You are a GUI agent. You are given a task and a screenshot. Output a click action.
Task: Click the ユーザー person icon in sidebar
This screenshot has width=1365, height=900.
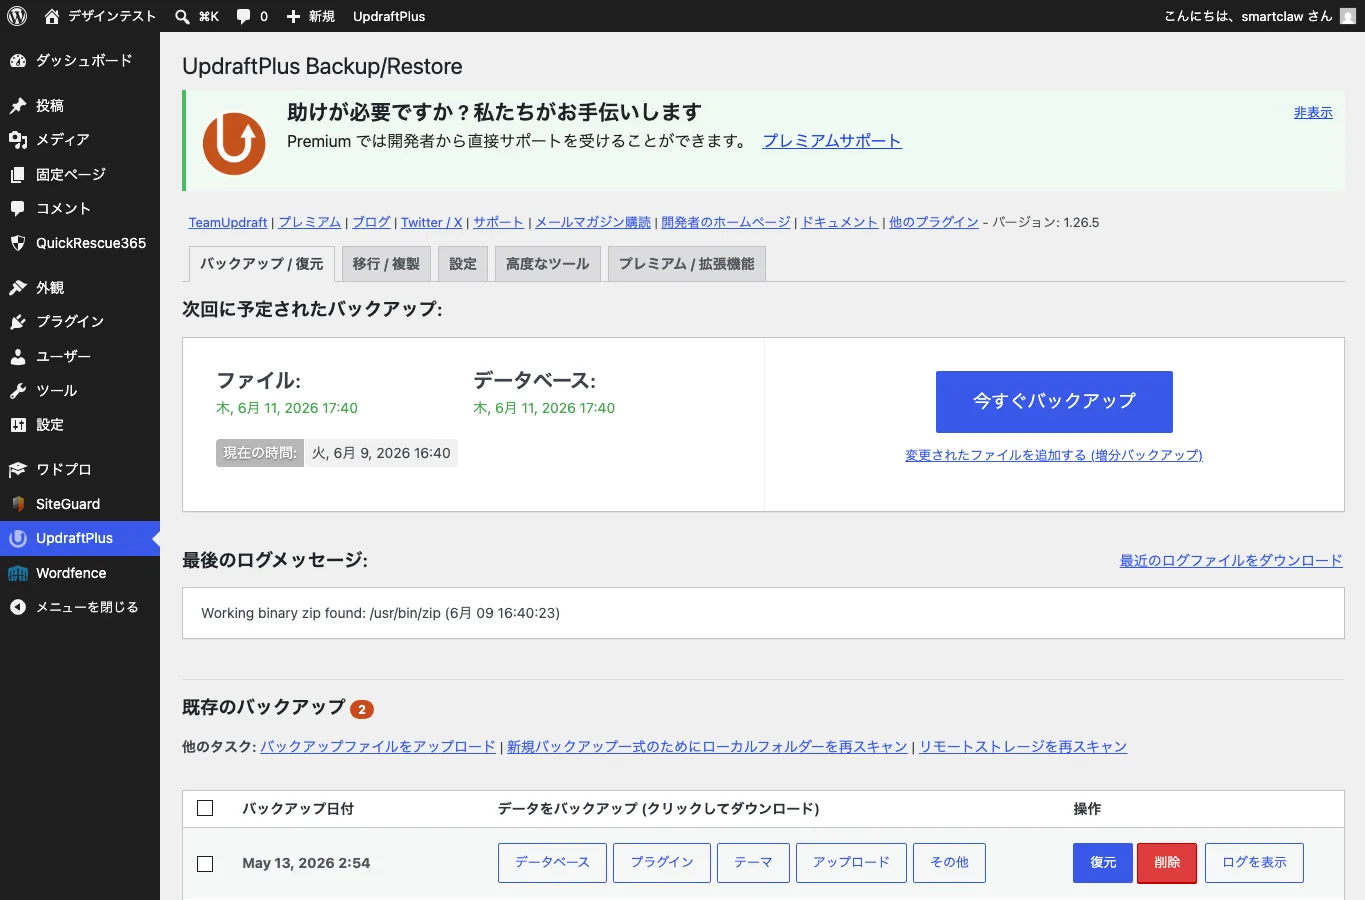click(18, 356)
